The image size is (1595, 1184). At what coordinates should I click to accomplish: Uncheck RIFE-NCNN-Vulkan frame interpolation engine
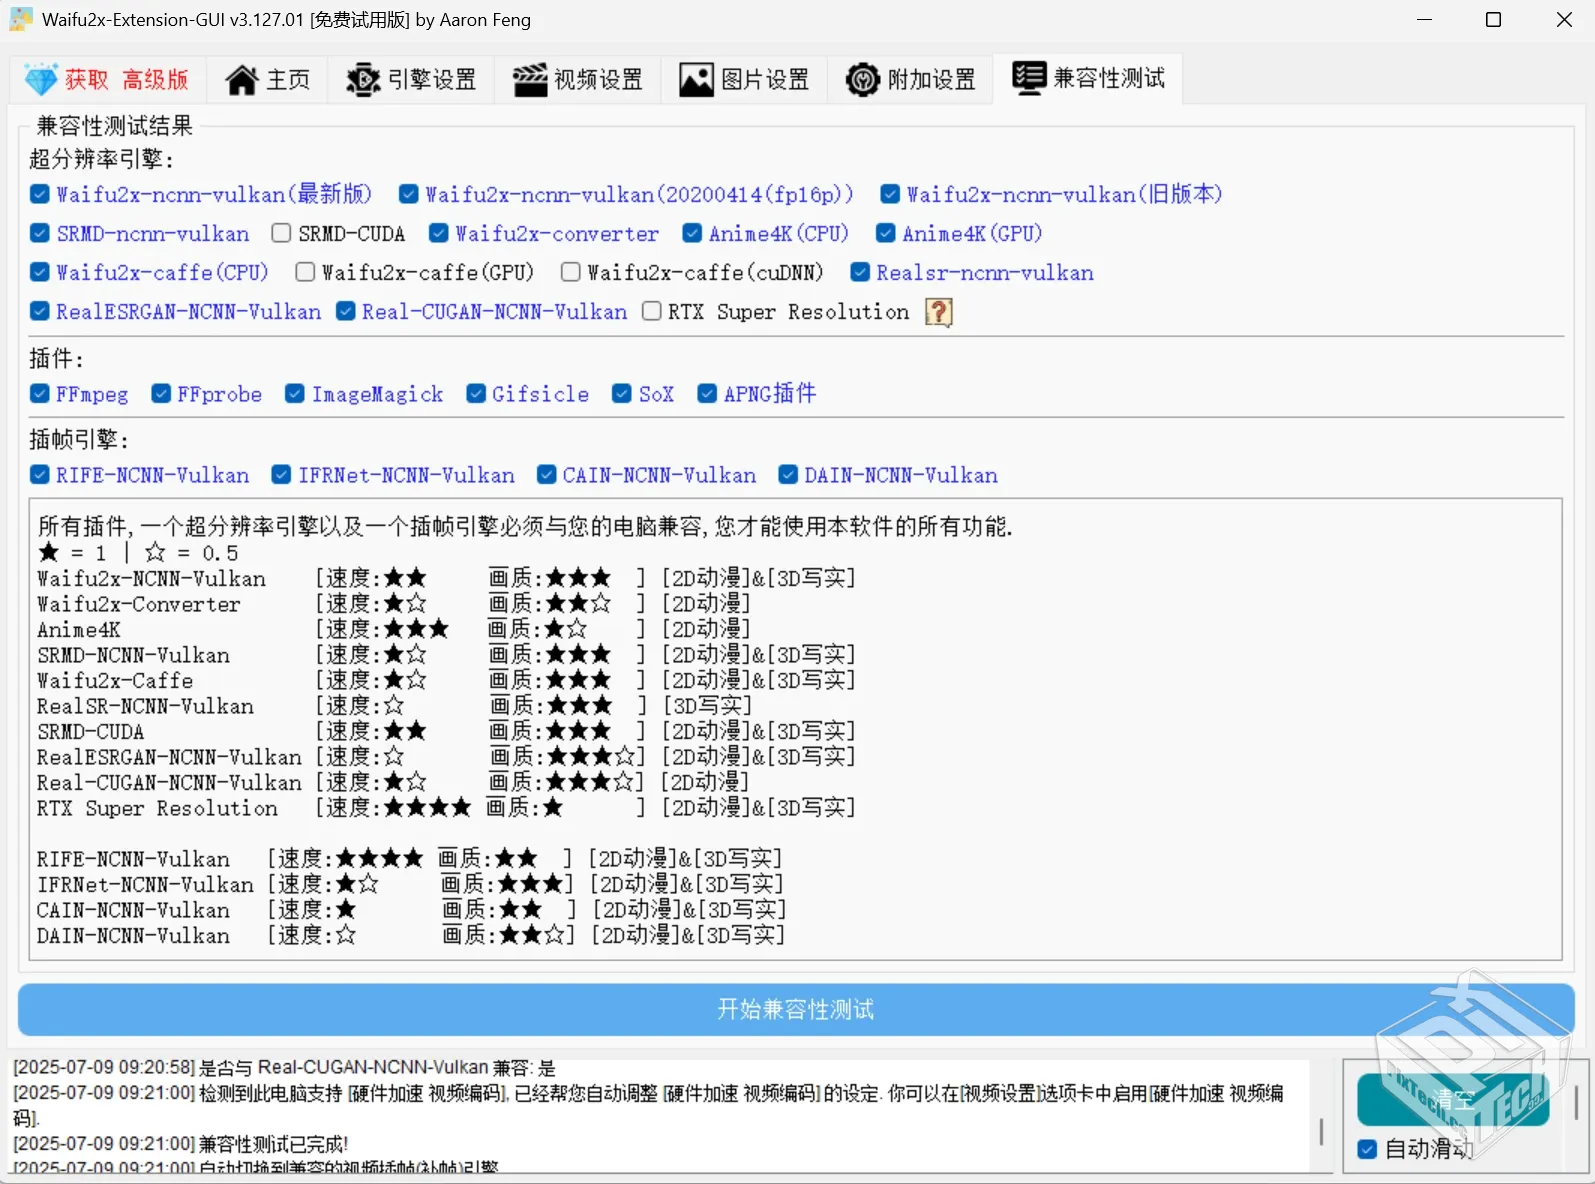pos(40,474)
